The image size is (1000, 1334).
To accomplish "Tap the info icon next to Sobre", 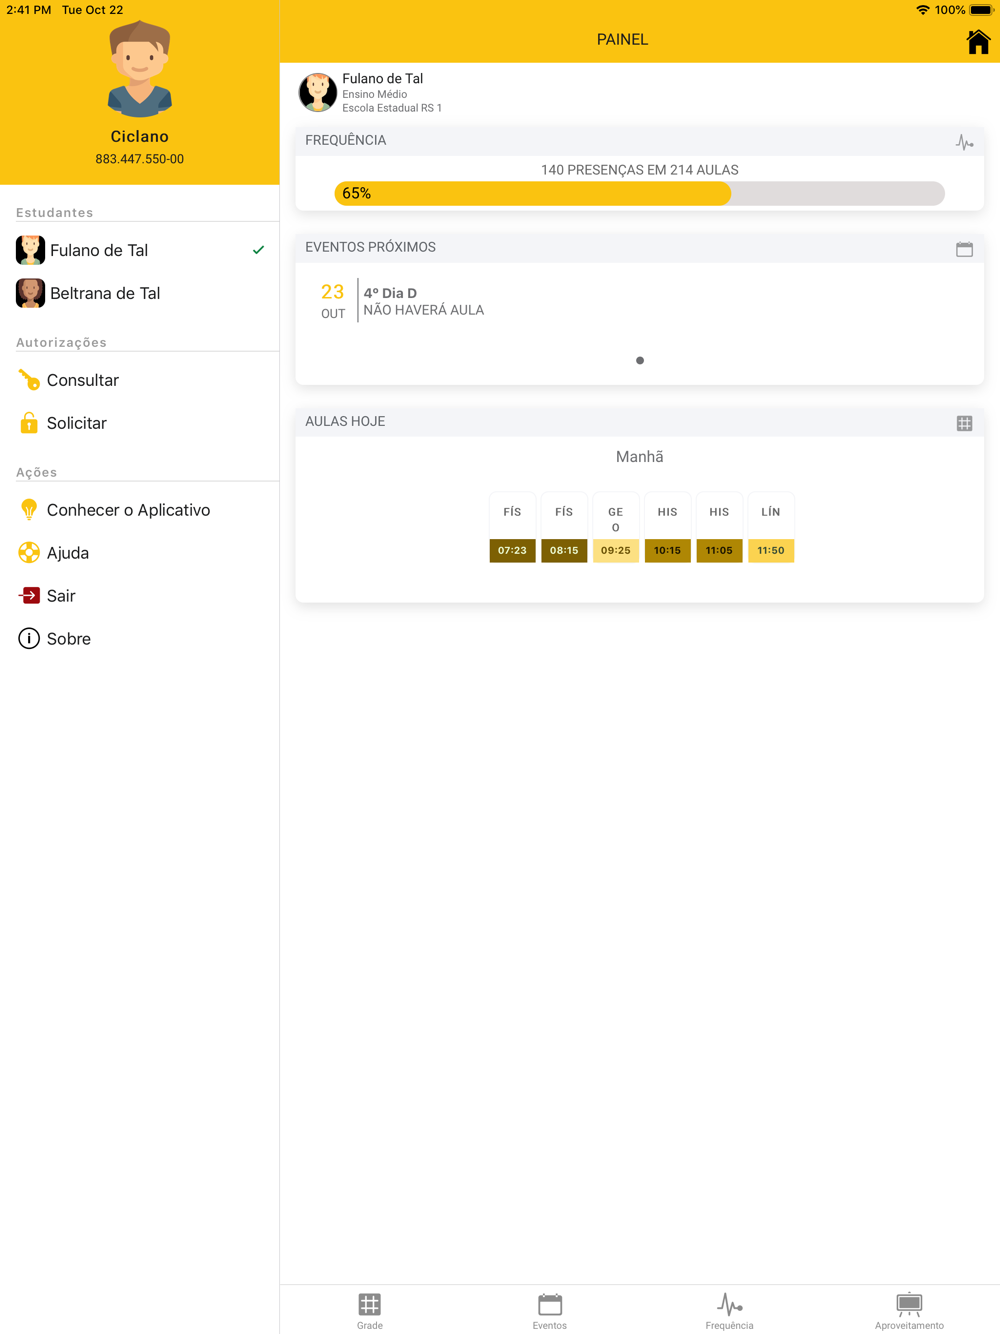I will (x=29, y=639).
